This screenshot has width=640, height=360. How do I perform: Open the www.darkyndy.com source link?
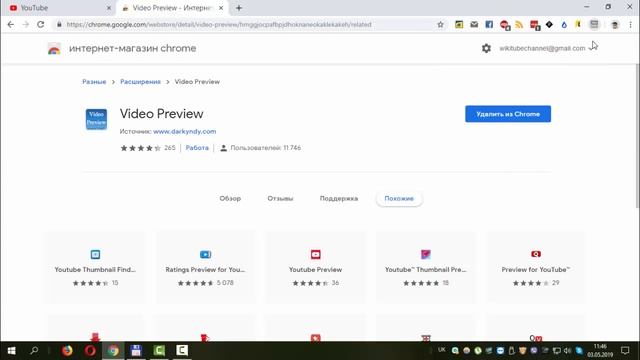[184, 131]
